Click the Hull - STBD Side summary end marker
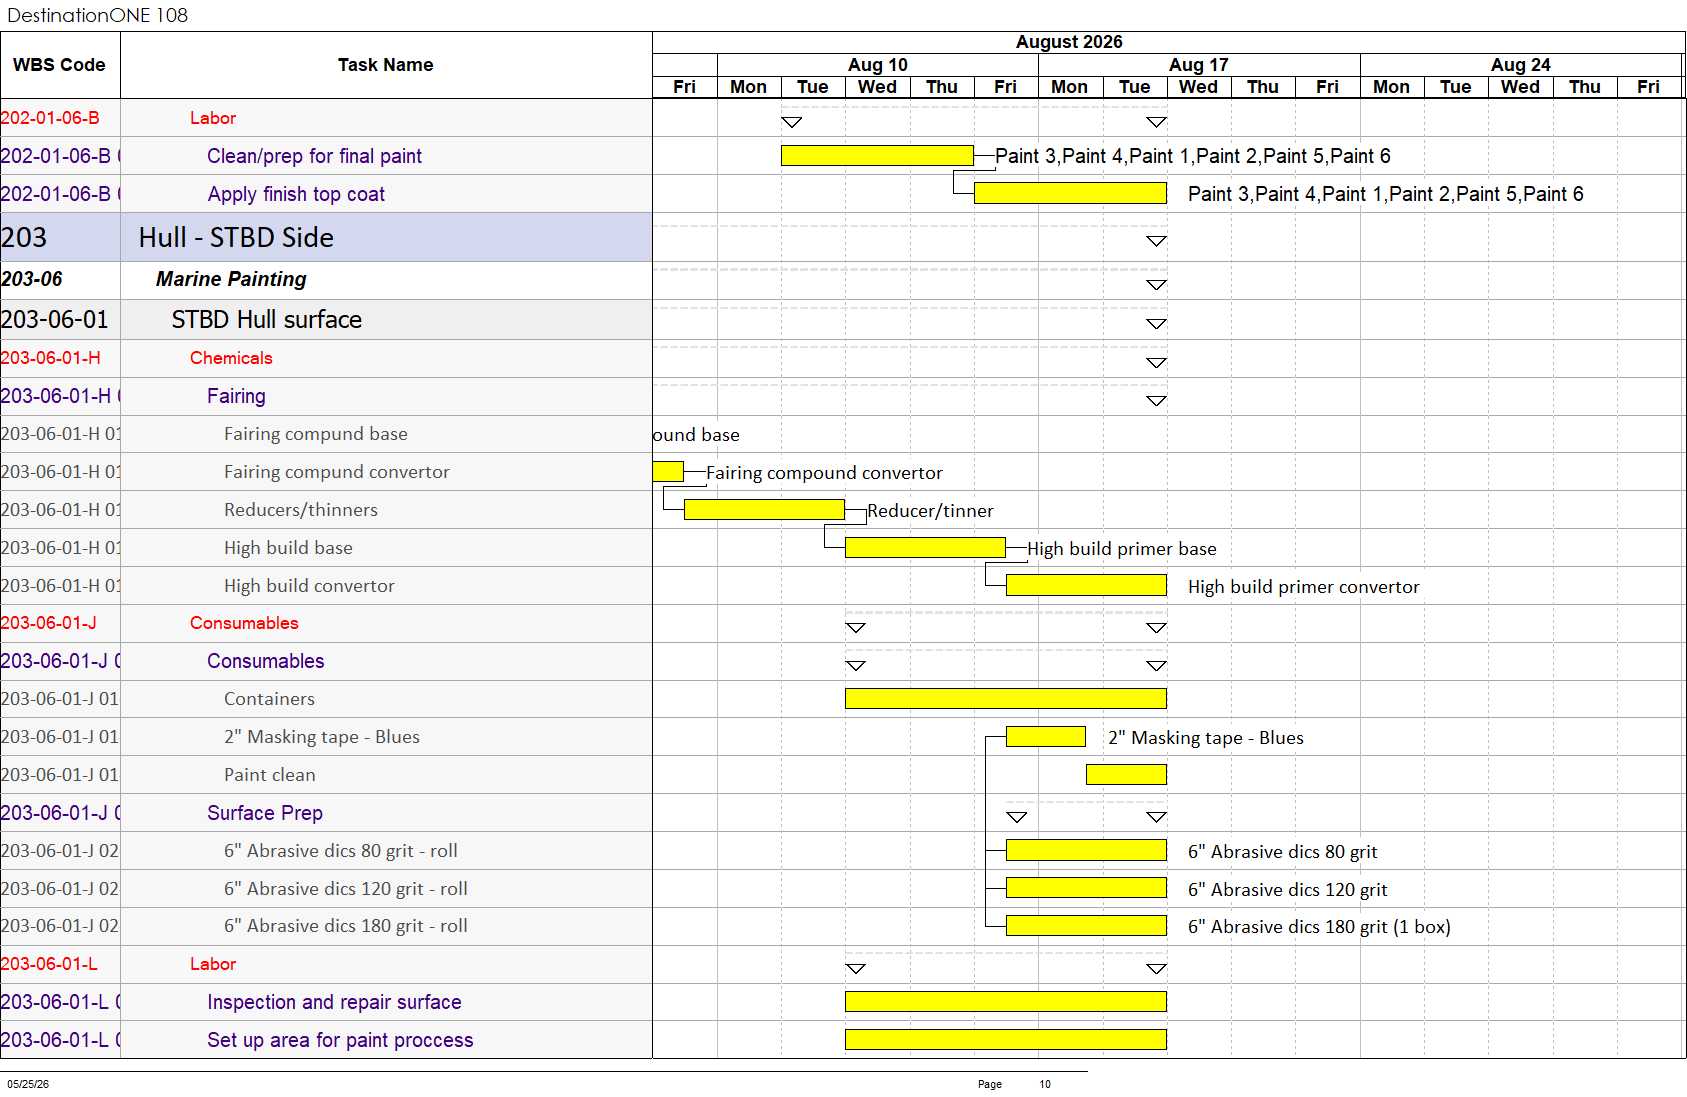The image size is (1687, 1097). tap(1156, 241)
